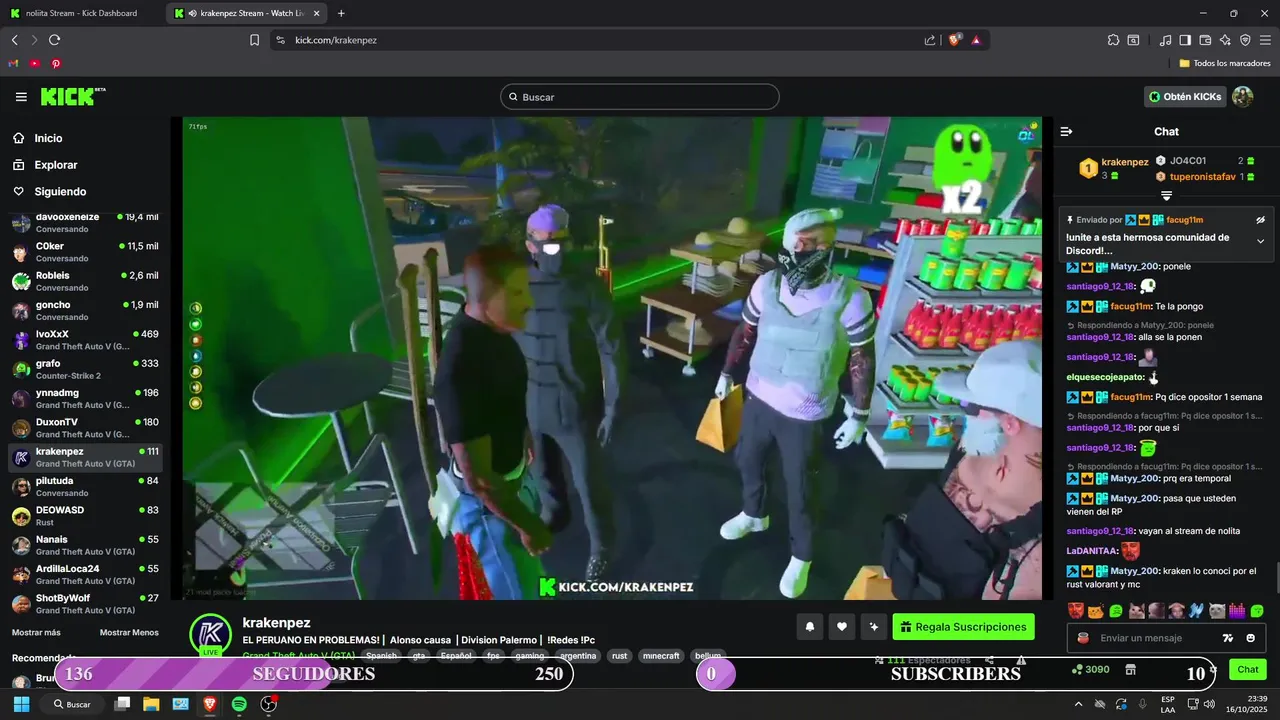This screenshot has width=1280, height=720.
Task: Click the report warning triangle icon
Action: (x=1021, y=660)
